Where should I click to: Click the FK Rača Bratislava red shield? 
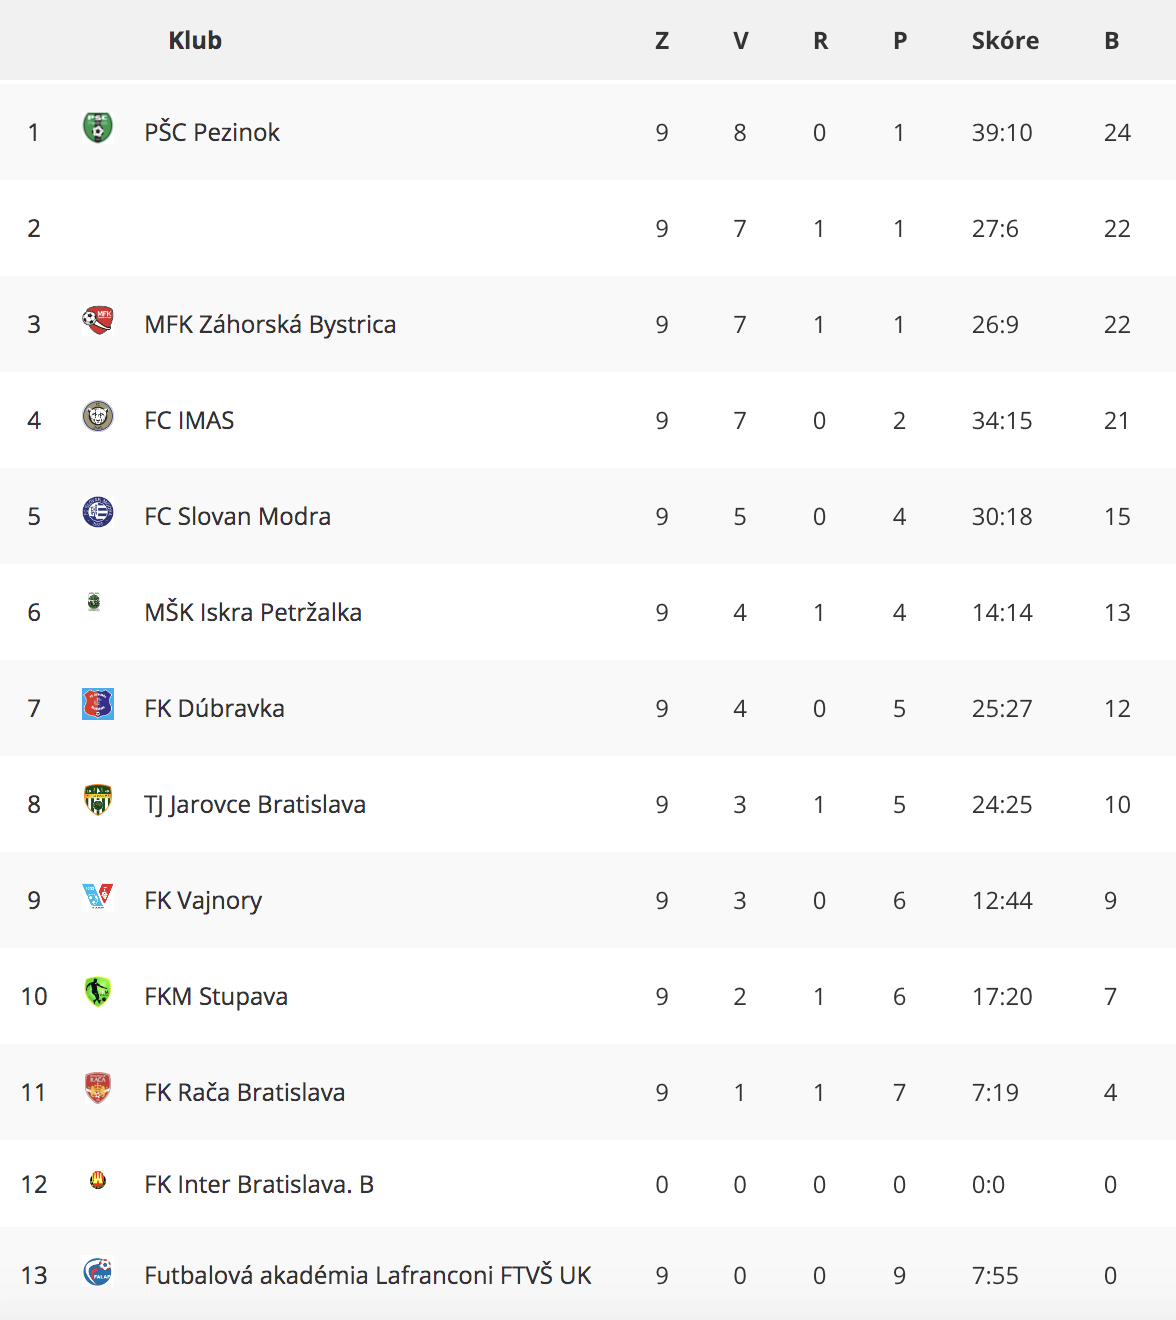point(98,1088)
